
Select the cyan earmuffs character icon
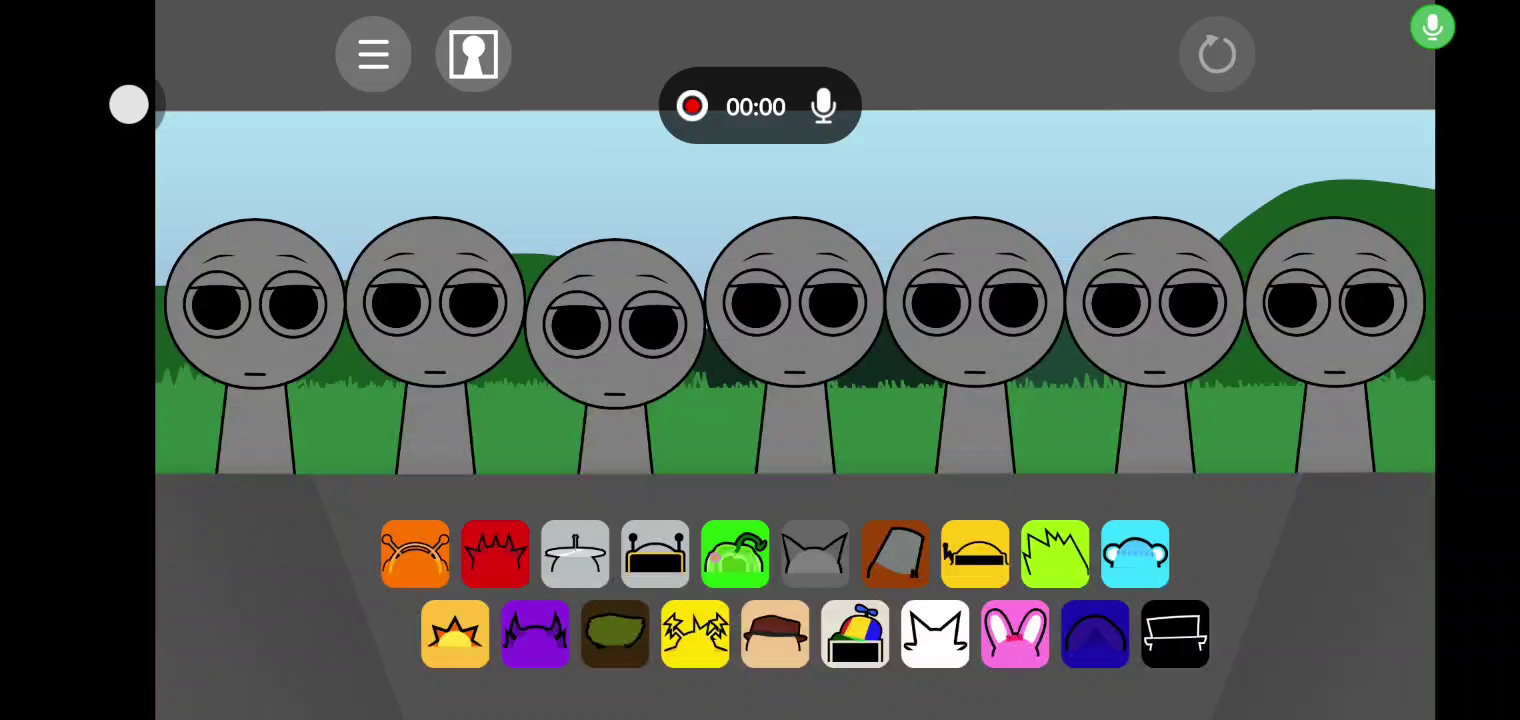click(1135, 554)
